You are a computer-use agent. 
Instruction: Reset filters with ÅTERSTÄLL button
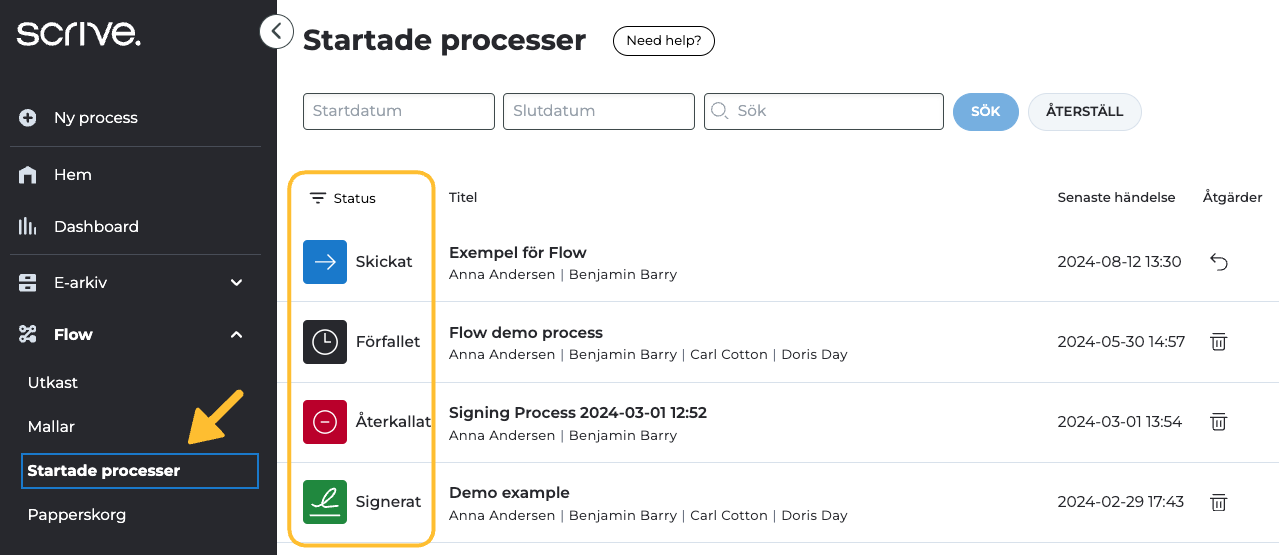pyautogui.click(x=1084, y=112)
